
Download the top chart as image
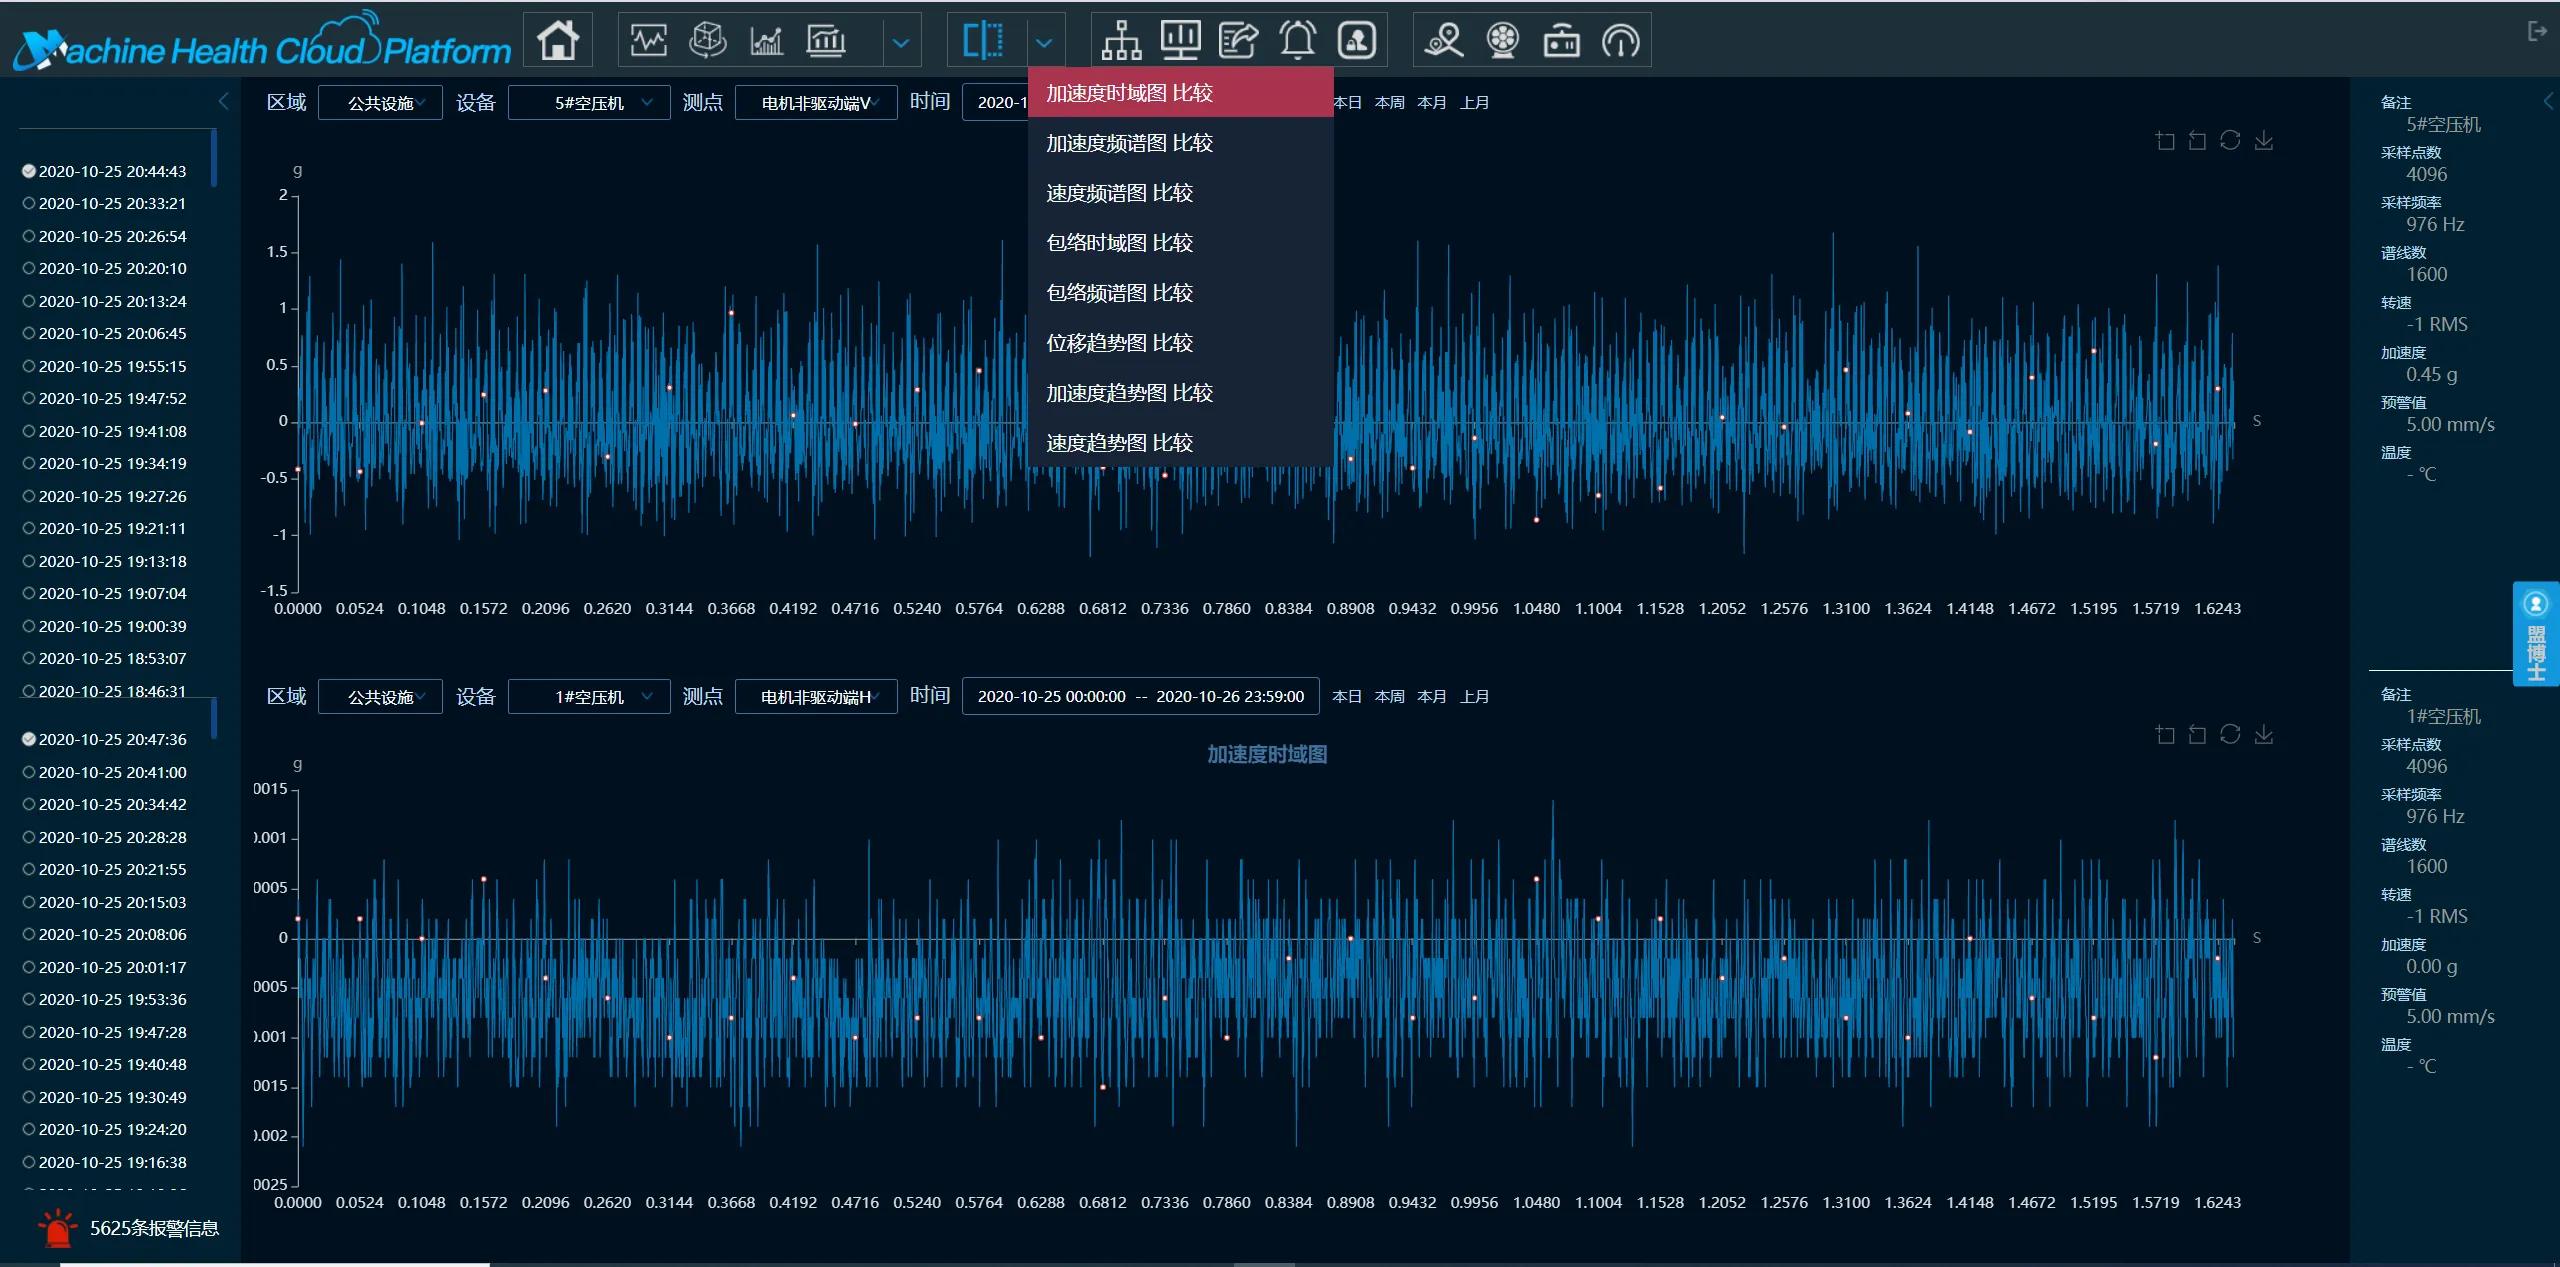tap(2264, 141)
